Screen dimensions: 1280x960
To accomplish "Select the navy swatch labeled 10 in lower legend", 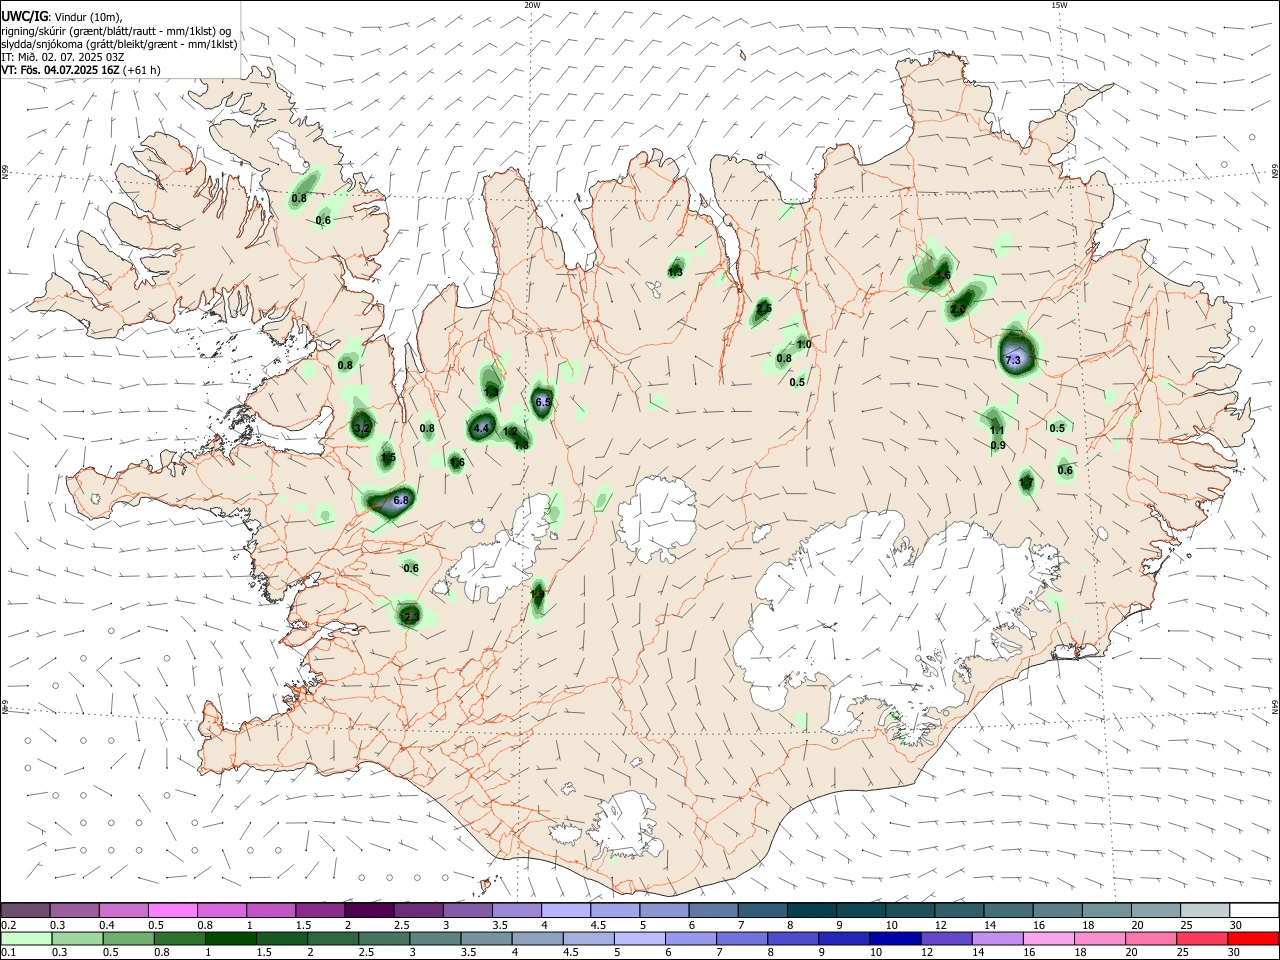I will tap(893, 938).
